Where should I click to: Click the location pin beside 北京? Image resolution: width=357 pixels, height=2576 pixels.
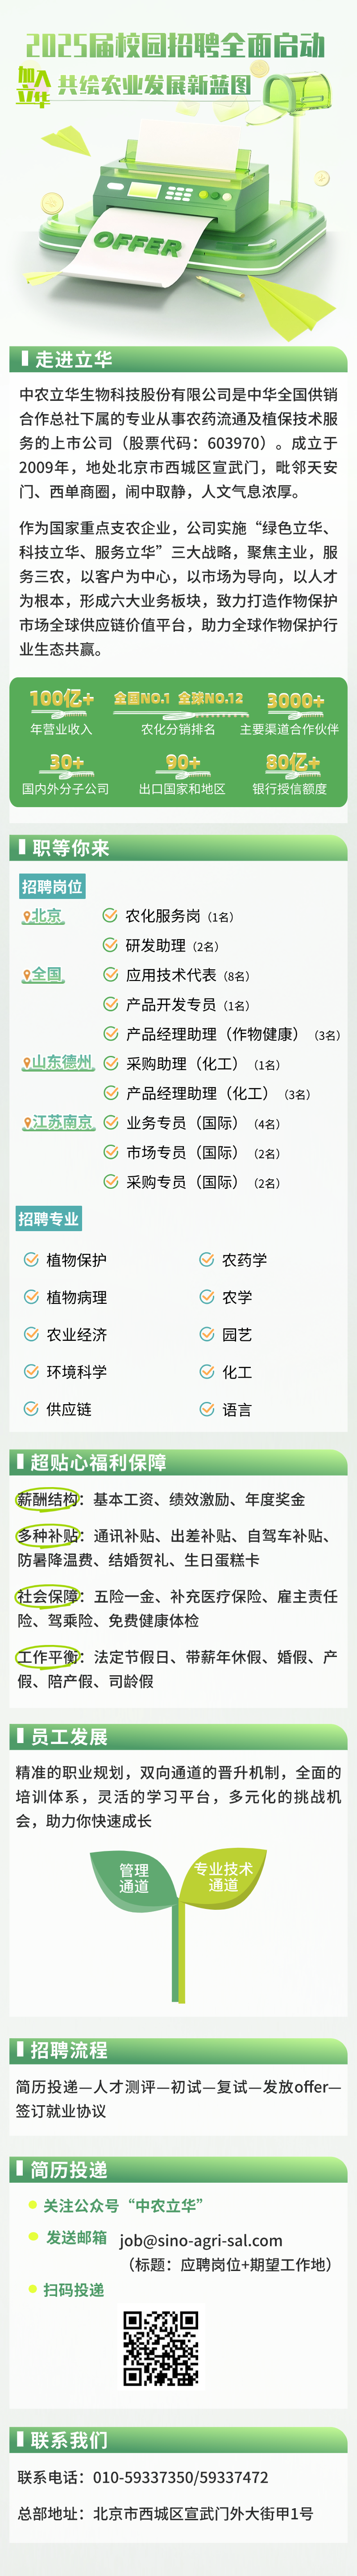tap(26, 916)
